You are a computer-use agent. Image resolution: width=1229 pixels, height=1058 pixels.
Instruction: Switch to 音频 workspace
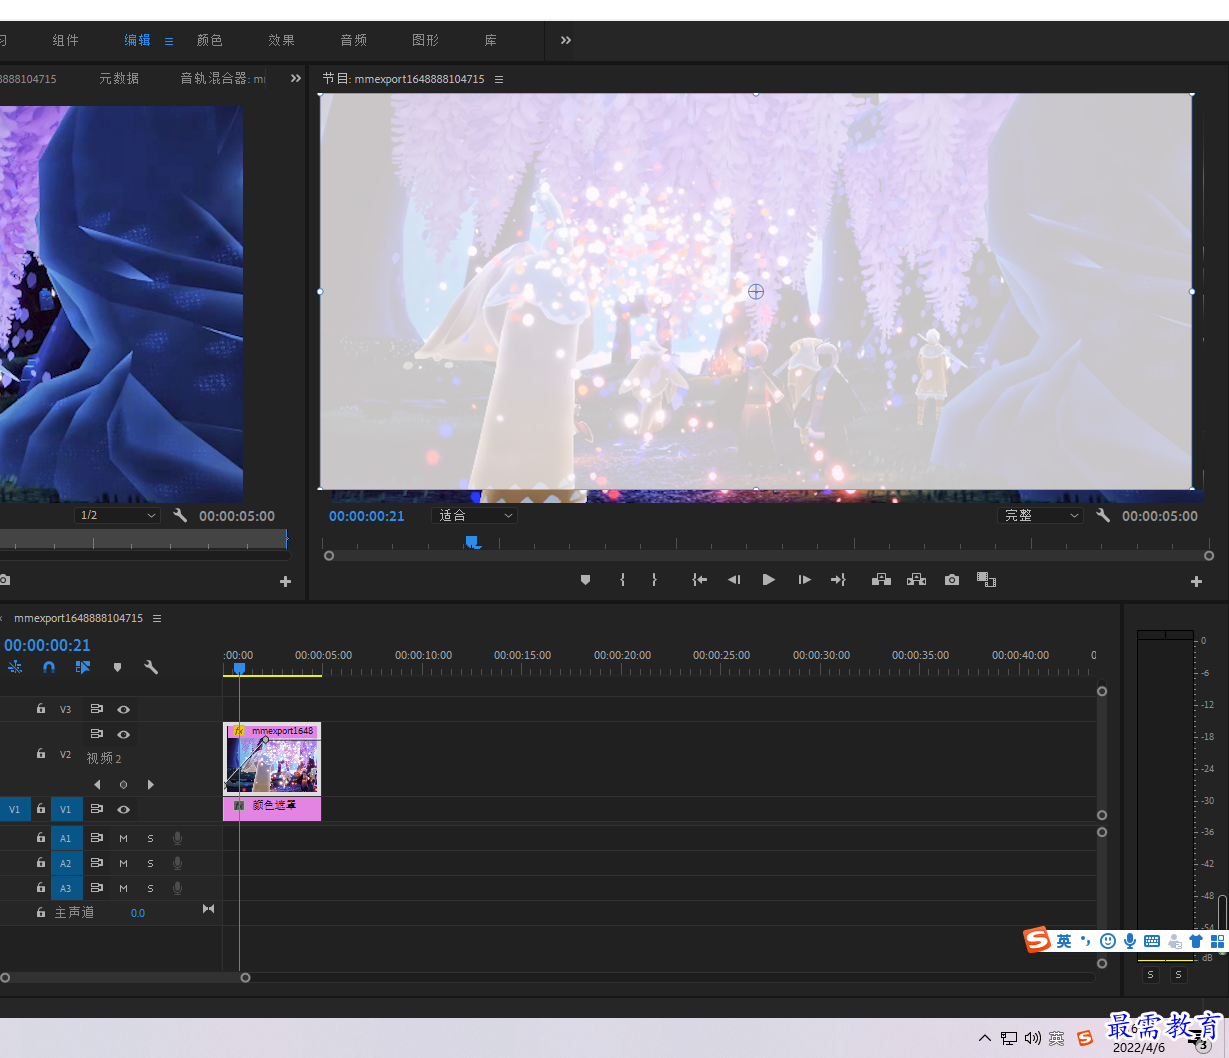(x=353, y=40)
